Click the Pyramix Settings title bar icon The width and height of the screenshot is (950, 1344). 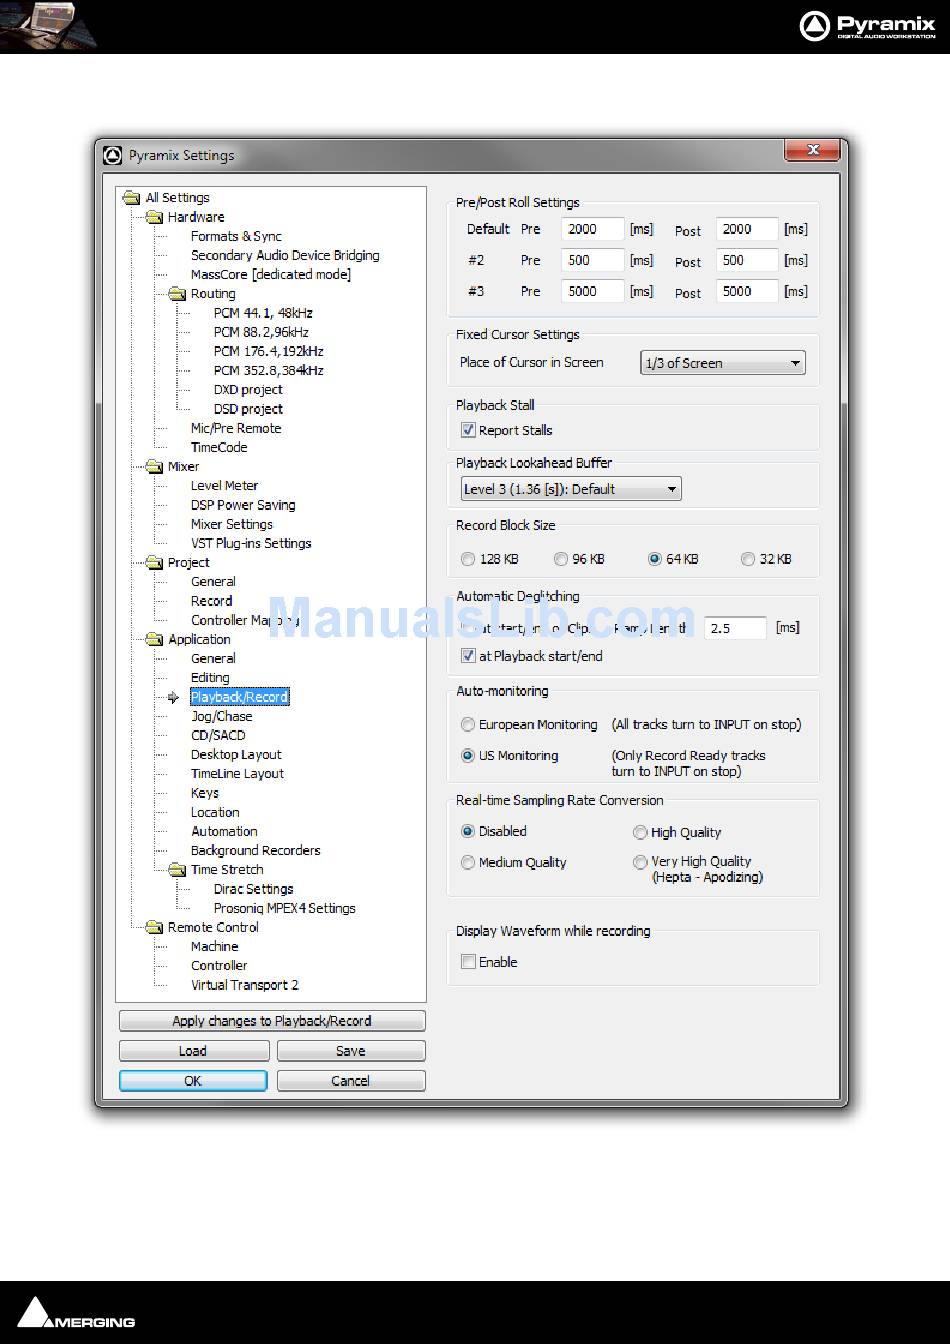[113, 155]
